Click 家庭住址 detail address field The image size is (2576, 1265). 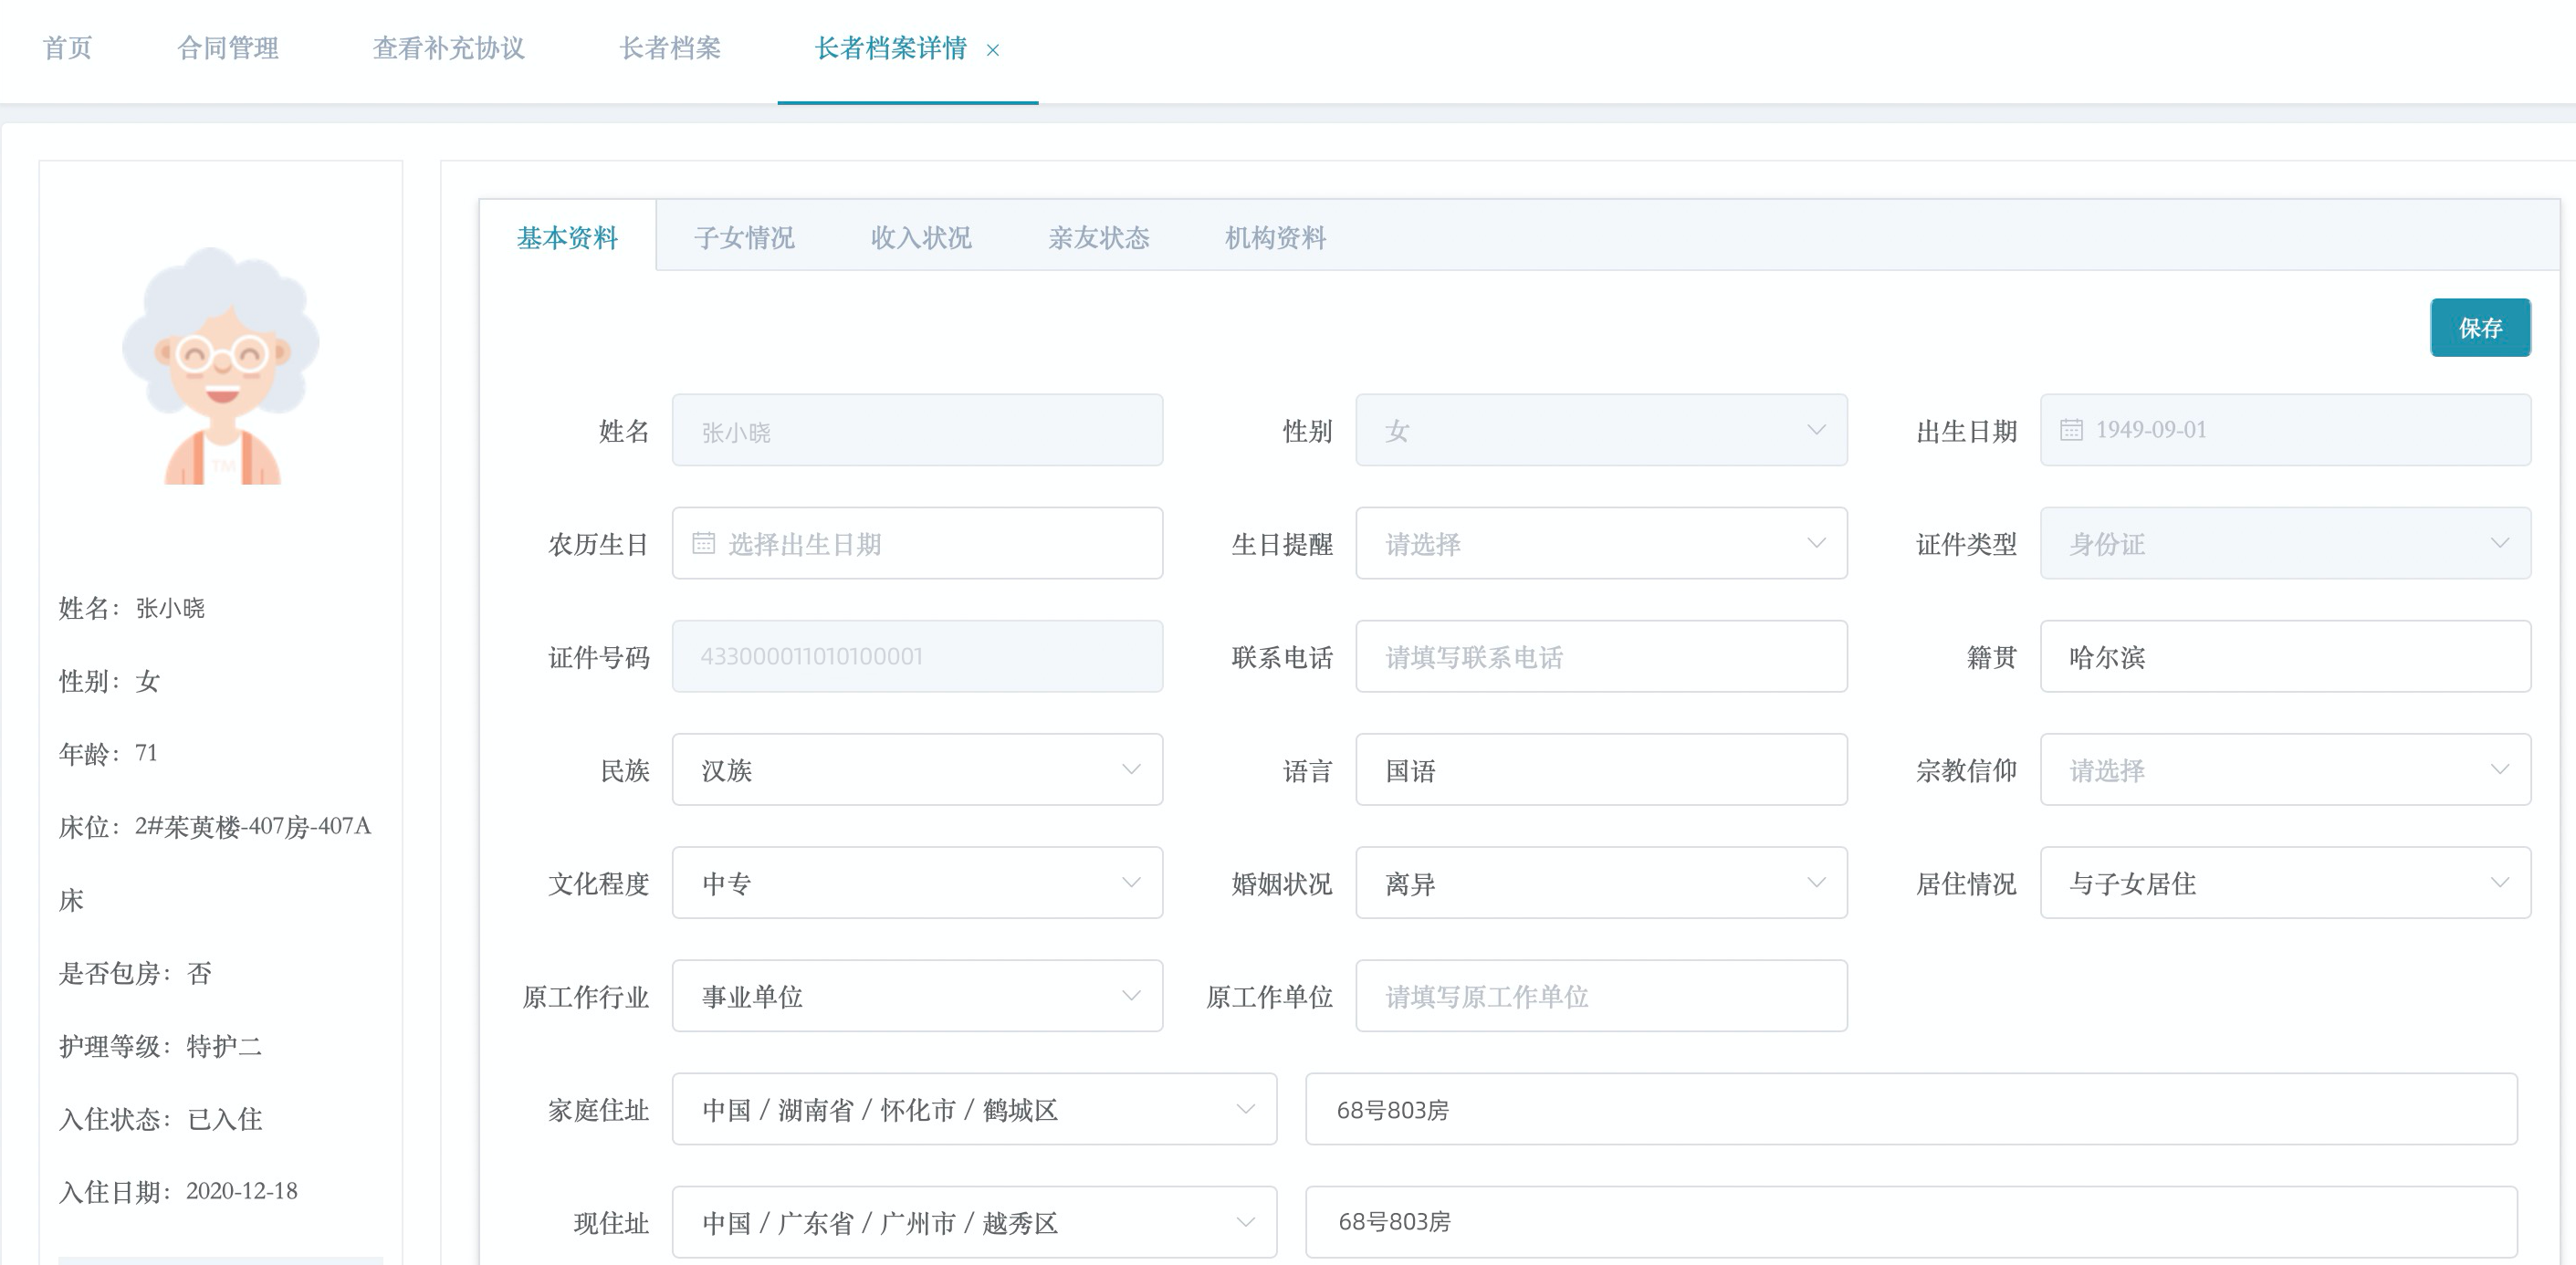[x=1911, y=1109]
